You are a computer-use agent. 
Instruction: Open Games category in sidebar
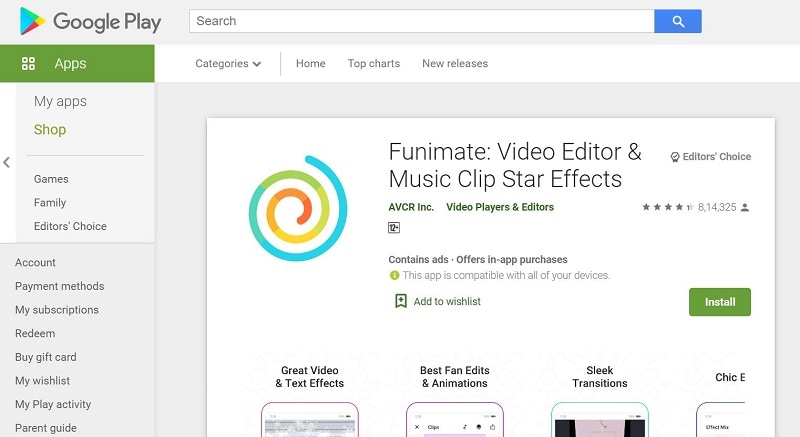point(51,179)
